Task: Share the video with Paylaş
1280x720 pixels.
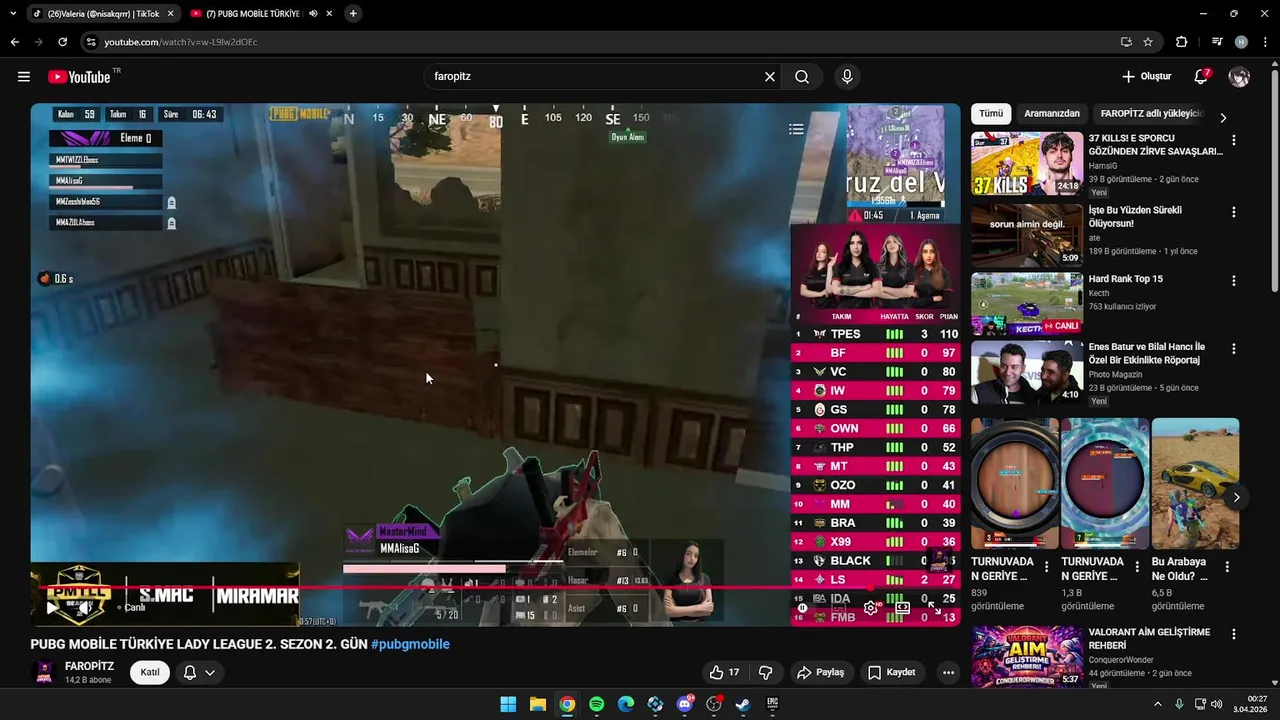Action: [820, 672]
